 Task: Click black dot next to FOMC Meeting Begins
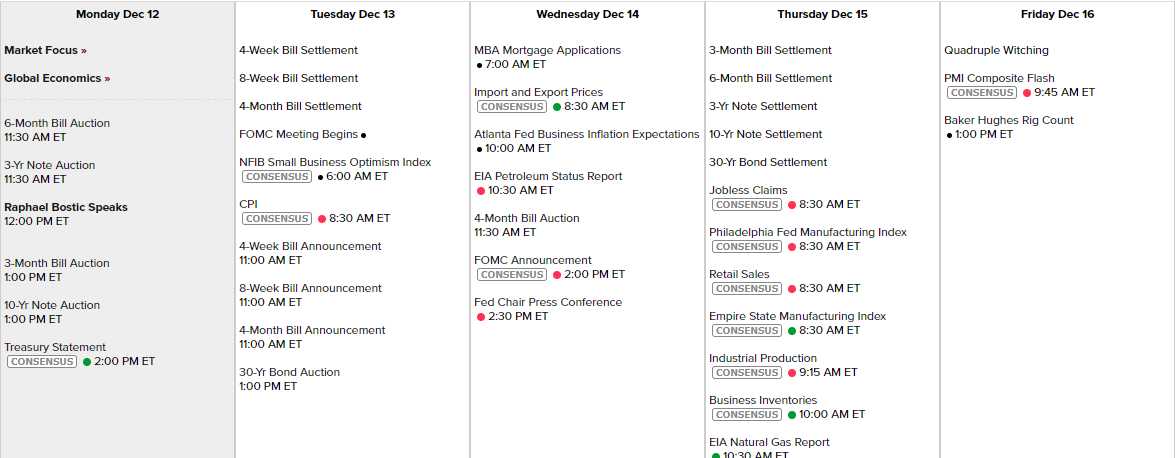pyautogui.click(x=363, y=135)
